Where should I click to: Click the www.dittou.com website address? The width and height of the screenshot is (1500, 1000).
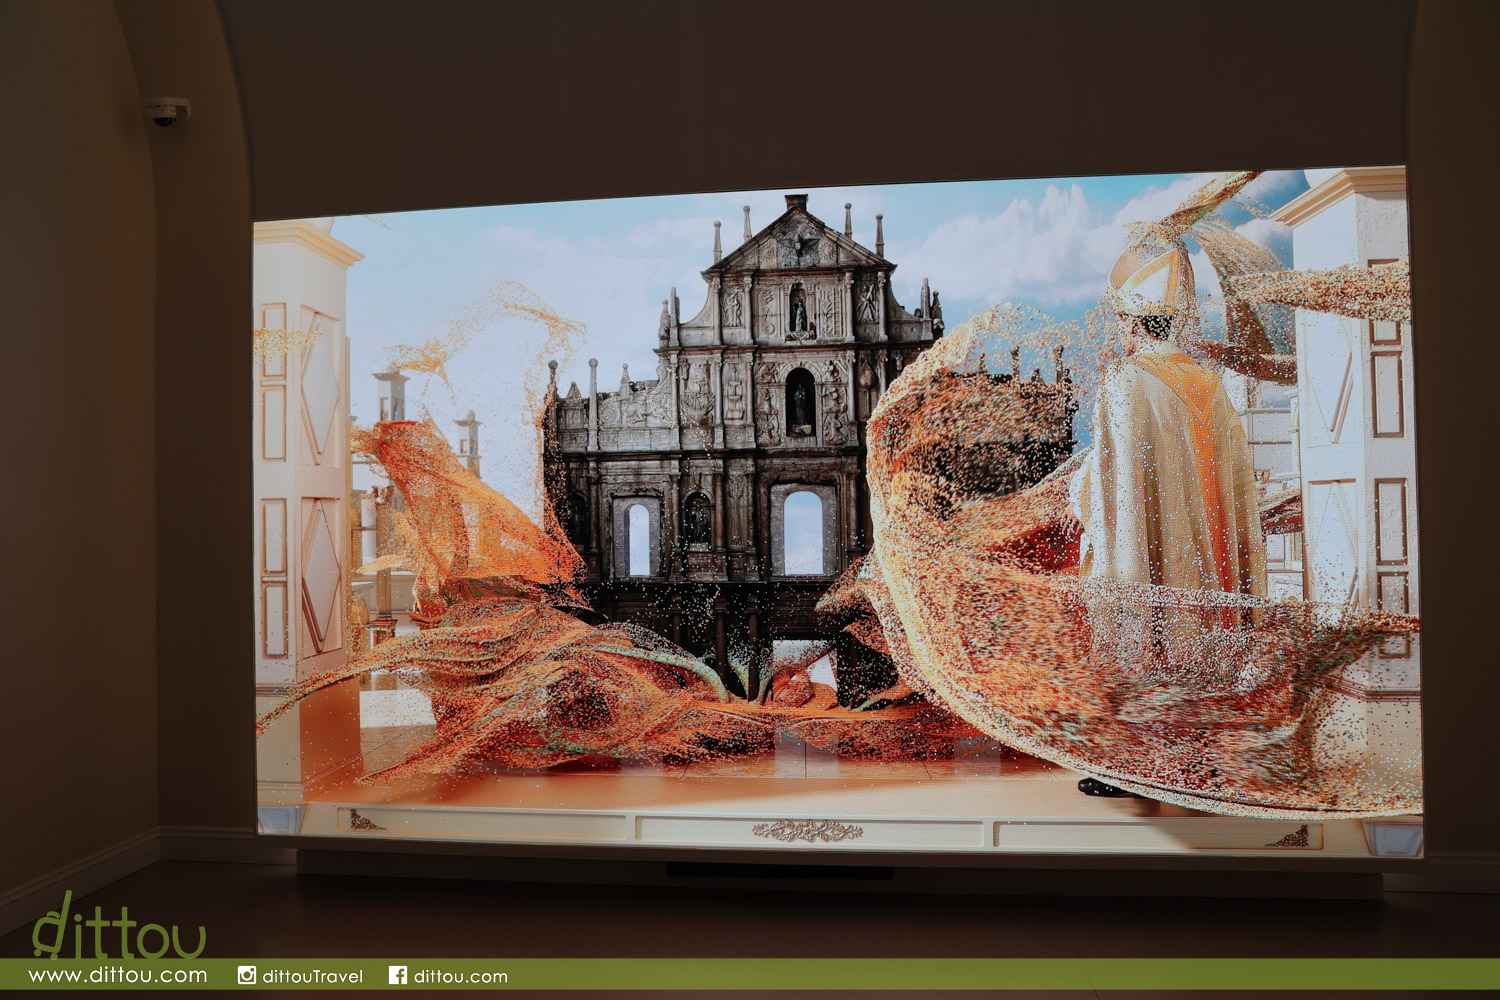118,975
